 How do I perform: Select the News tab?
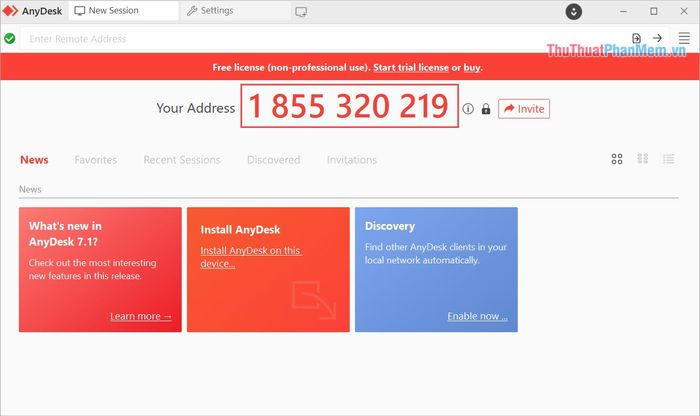[x=34, y=160]
